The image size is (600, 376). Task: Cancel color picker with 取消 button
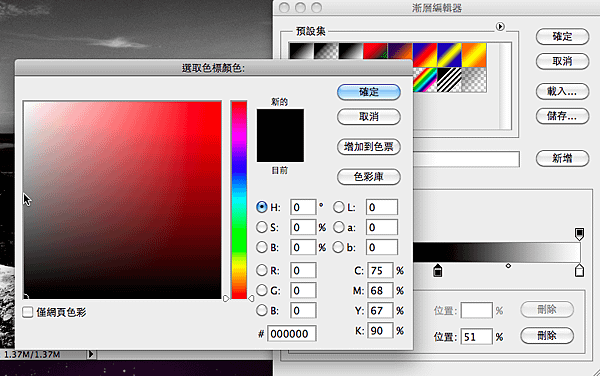(369, 117)
